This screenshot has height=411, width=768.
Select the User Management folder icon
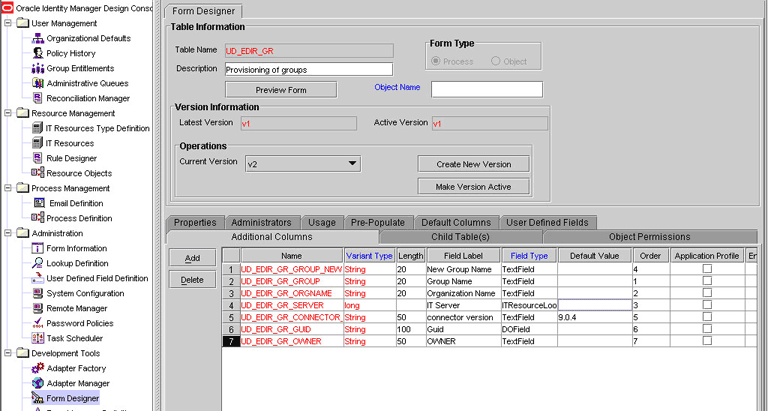coord(23,23)
